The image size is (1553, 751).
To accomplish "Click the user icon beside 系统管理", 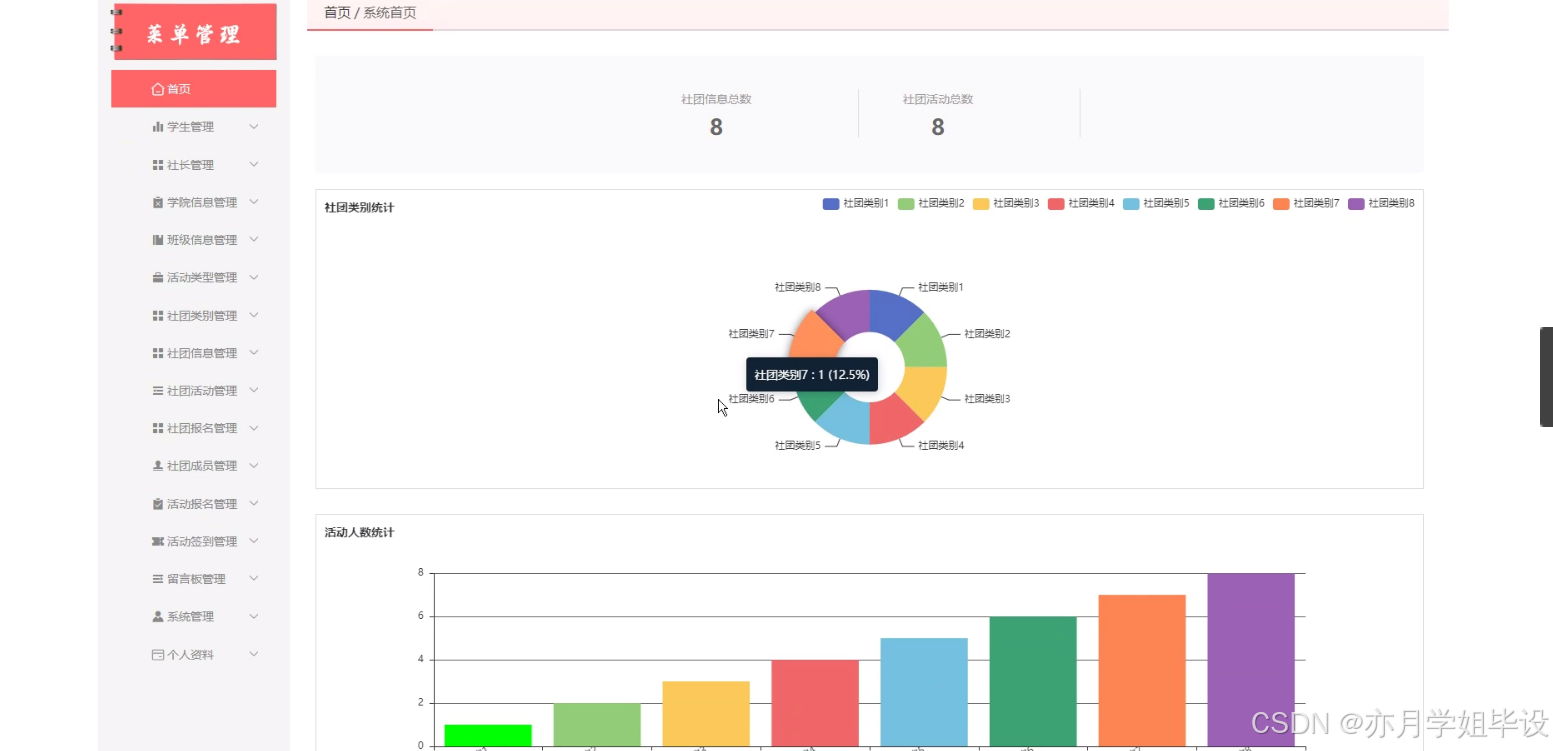I will coord(157,617).
